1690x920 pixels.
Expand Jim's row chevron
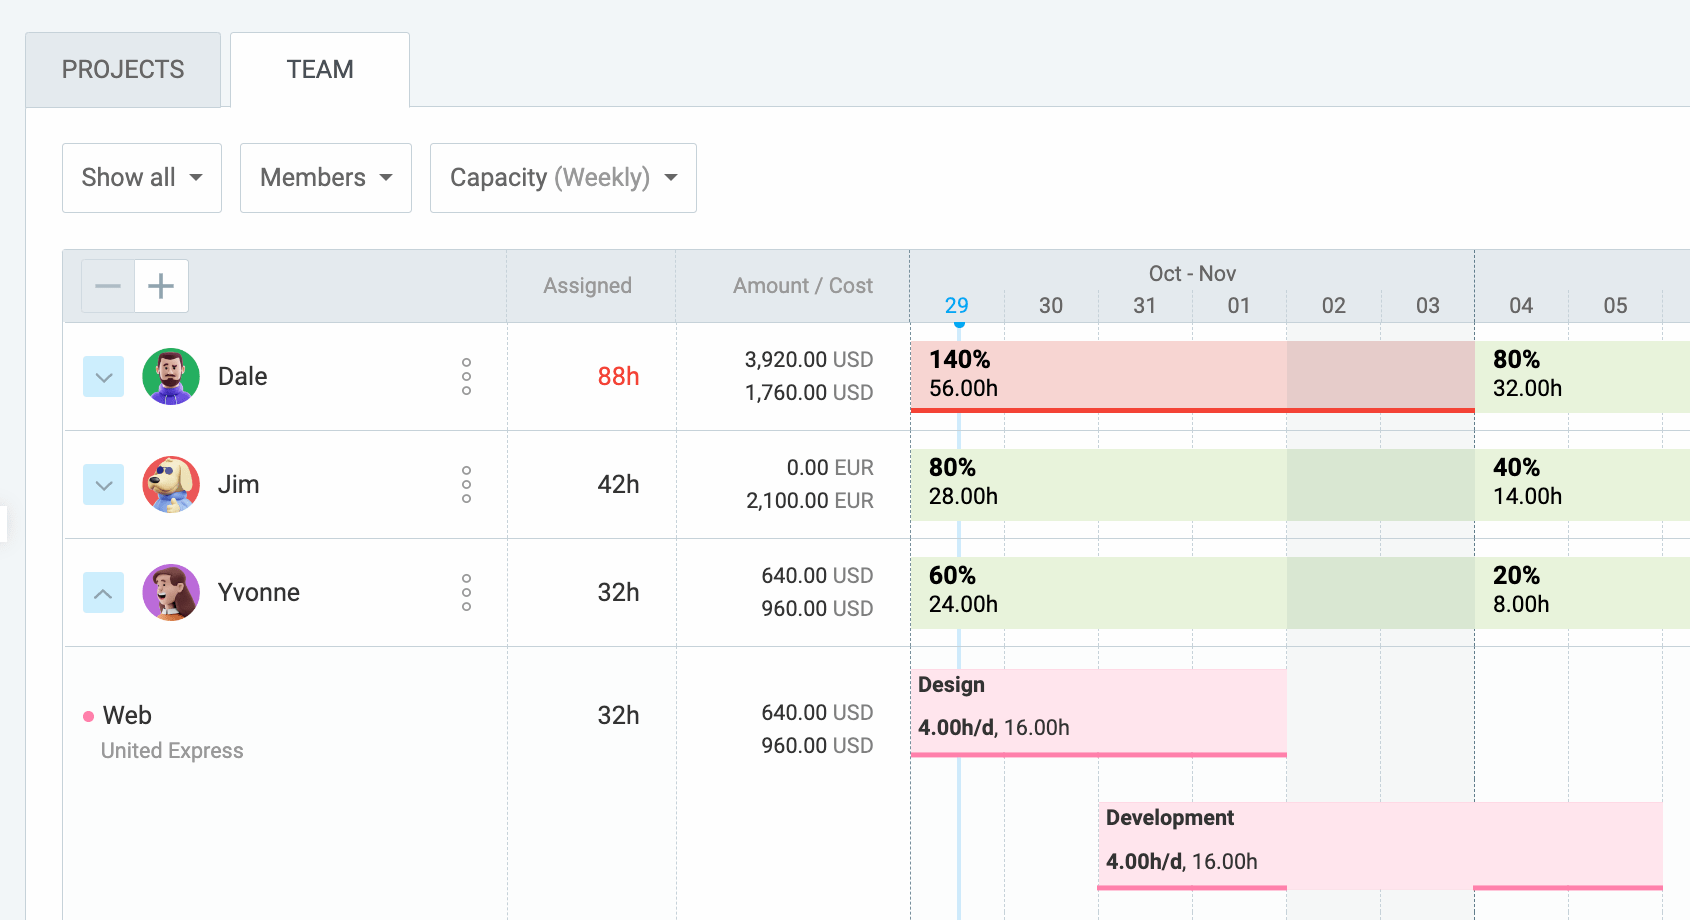[x=103, y=485]
